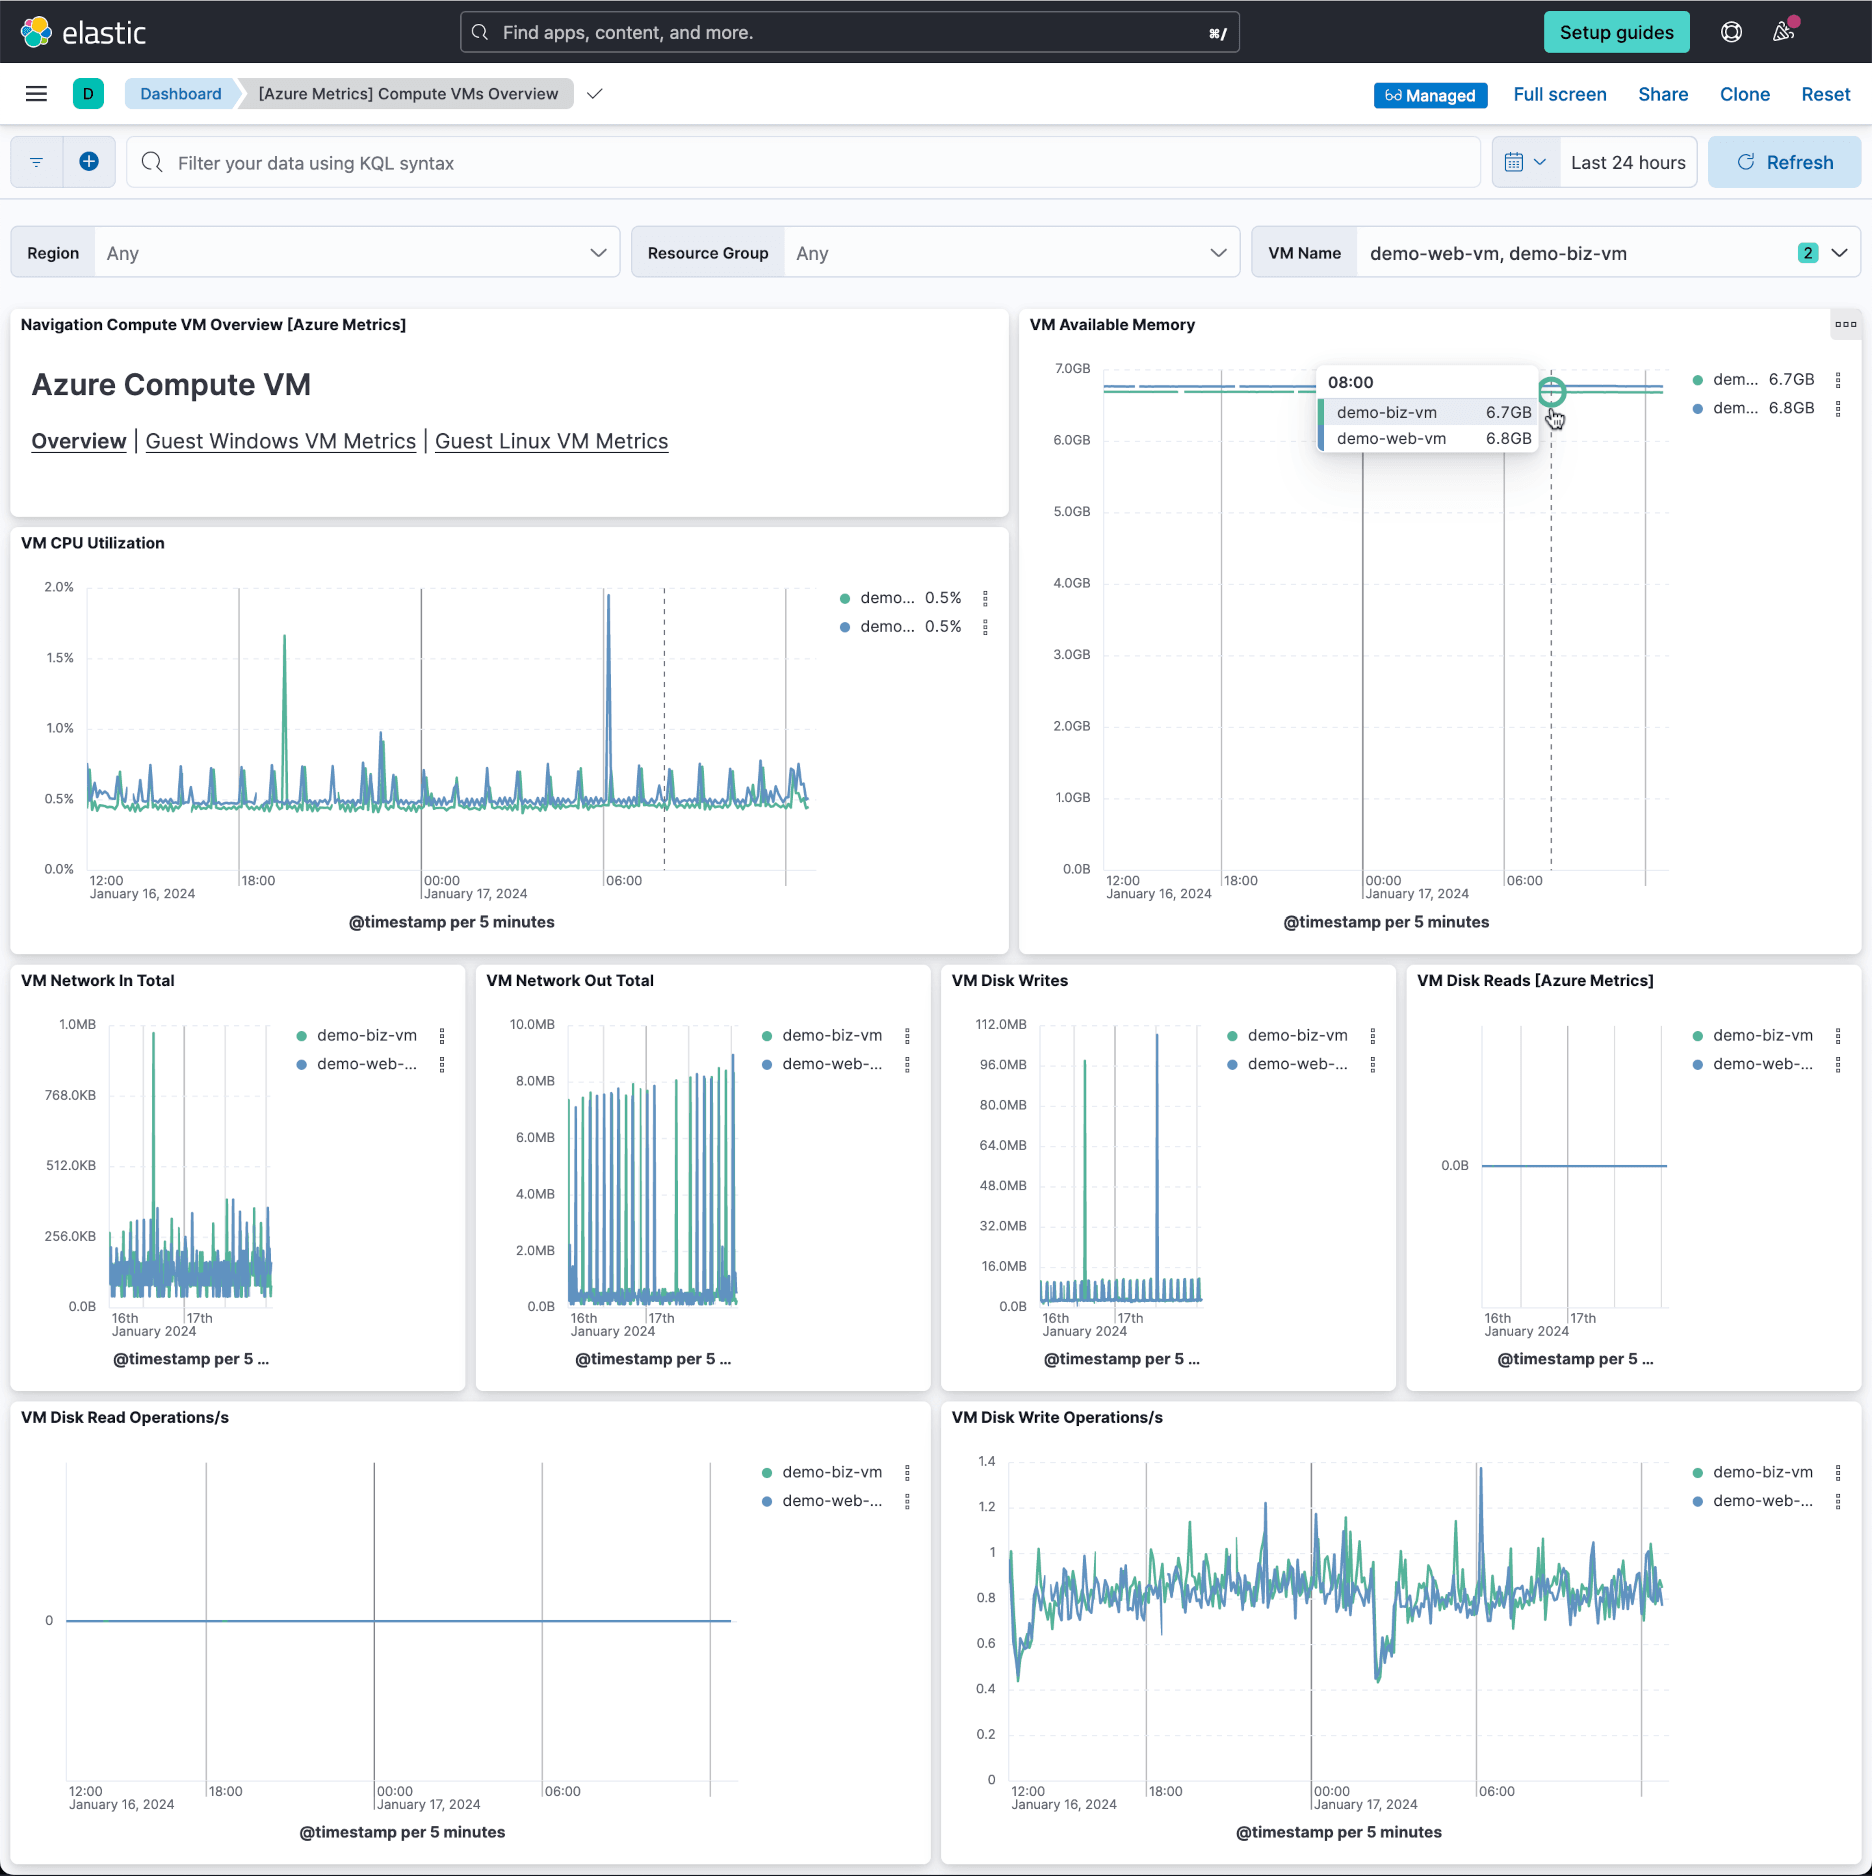Viewport: 1872px width, 1876px height.
Task: Toggle demo-biz-vm series in Disk Write Operations legend
Action: tap(1762, 1473)
